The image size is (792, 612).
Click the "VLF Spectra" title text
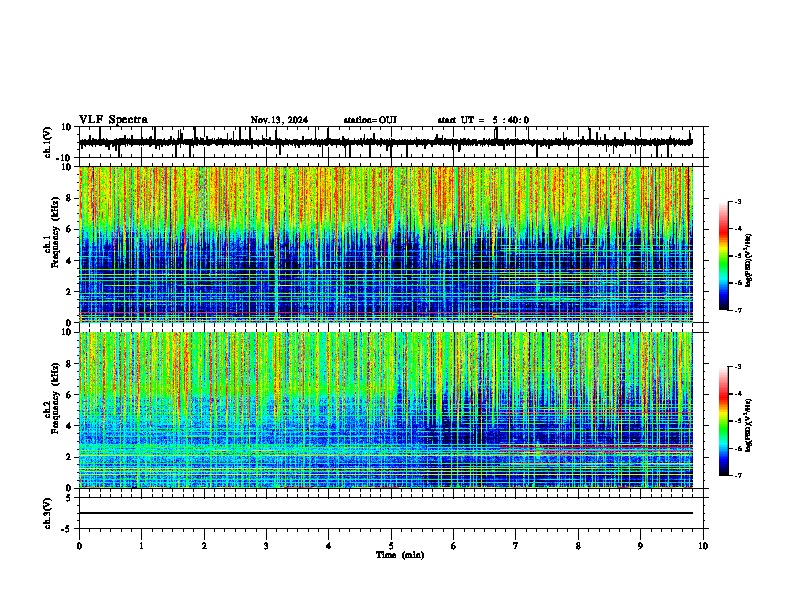[113, 120]
